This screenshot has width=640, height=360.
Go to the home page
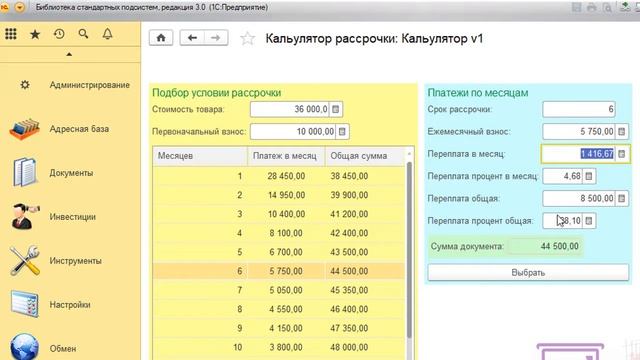click(x=161, y=38)
